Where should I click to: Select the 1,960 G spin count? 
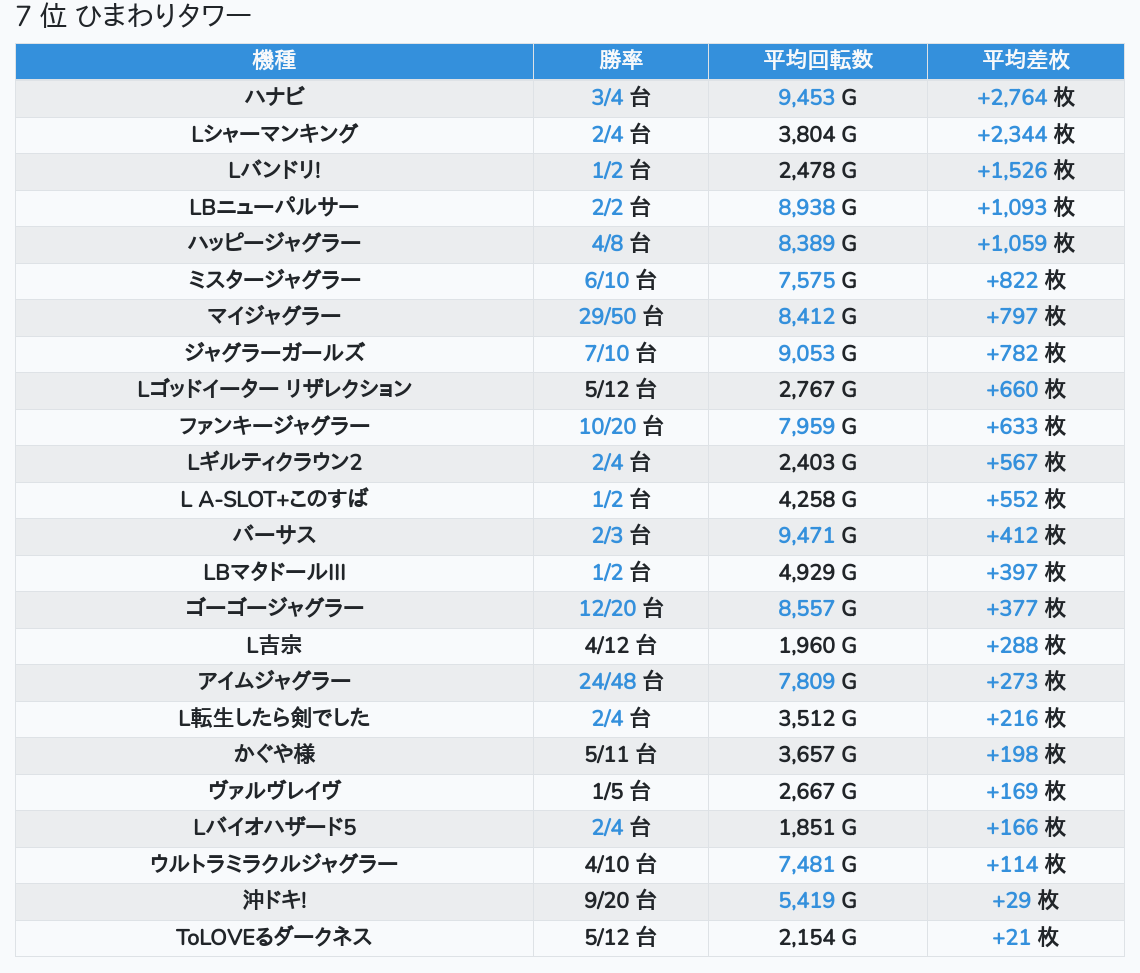coord(818,645)
